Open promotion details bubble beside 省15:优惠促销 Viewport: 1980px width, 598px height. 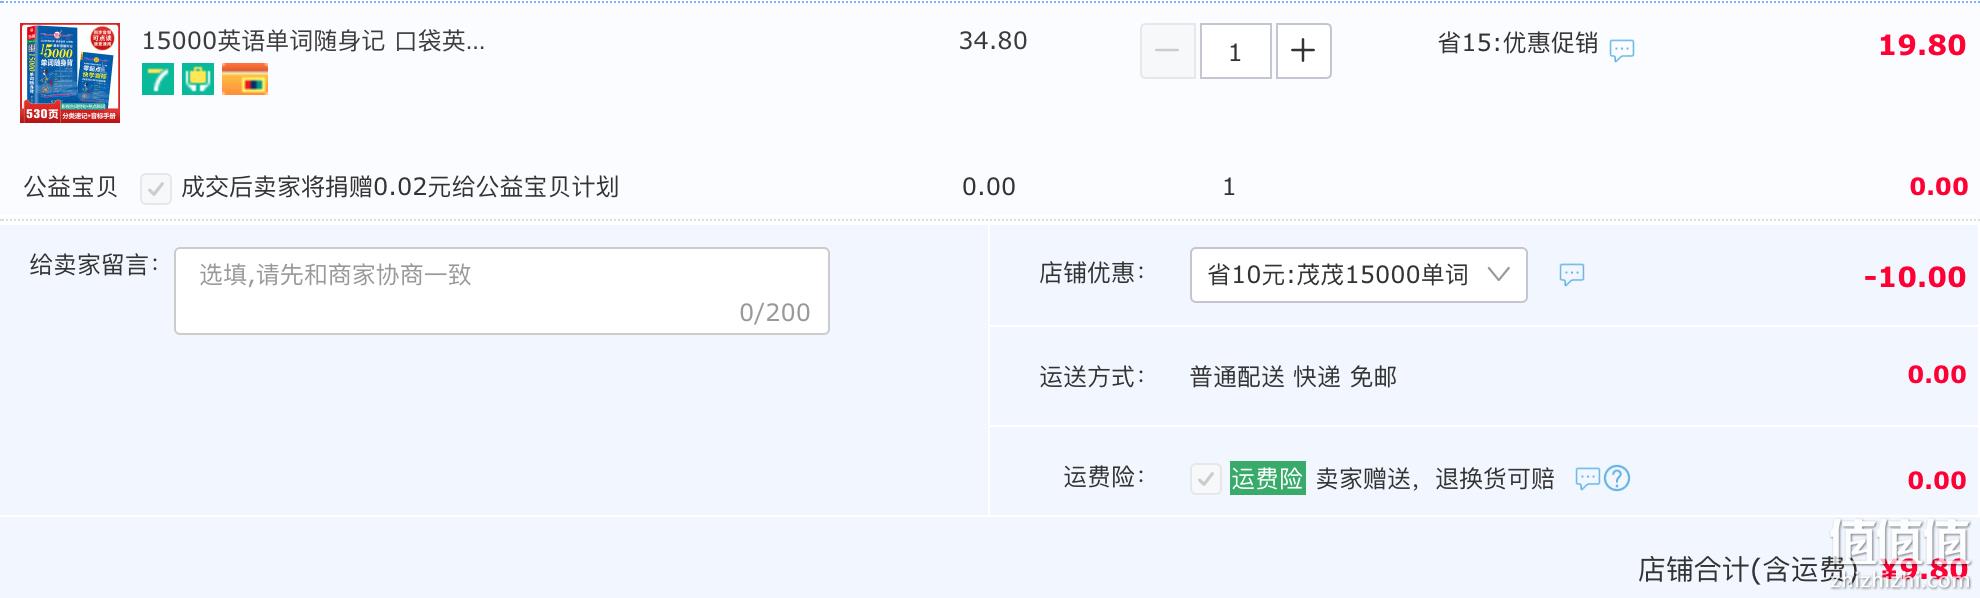coord(1622,50)
